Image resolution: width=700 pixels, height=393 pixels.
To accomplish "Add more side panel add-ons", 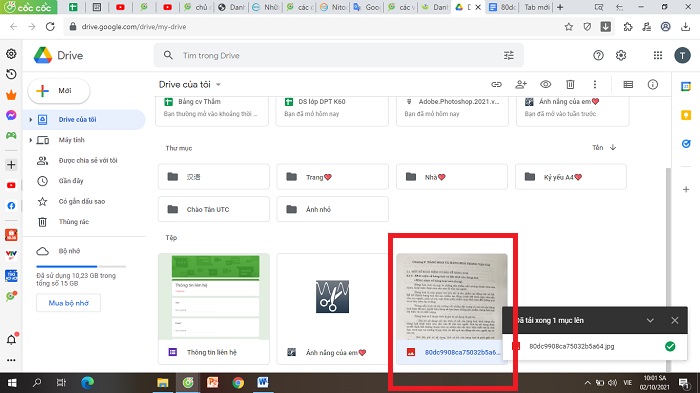I will pyautogui.click(x=686, y=189).
